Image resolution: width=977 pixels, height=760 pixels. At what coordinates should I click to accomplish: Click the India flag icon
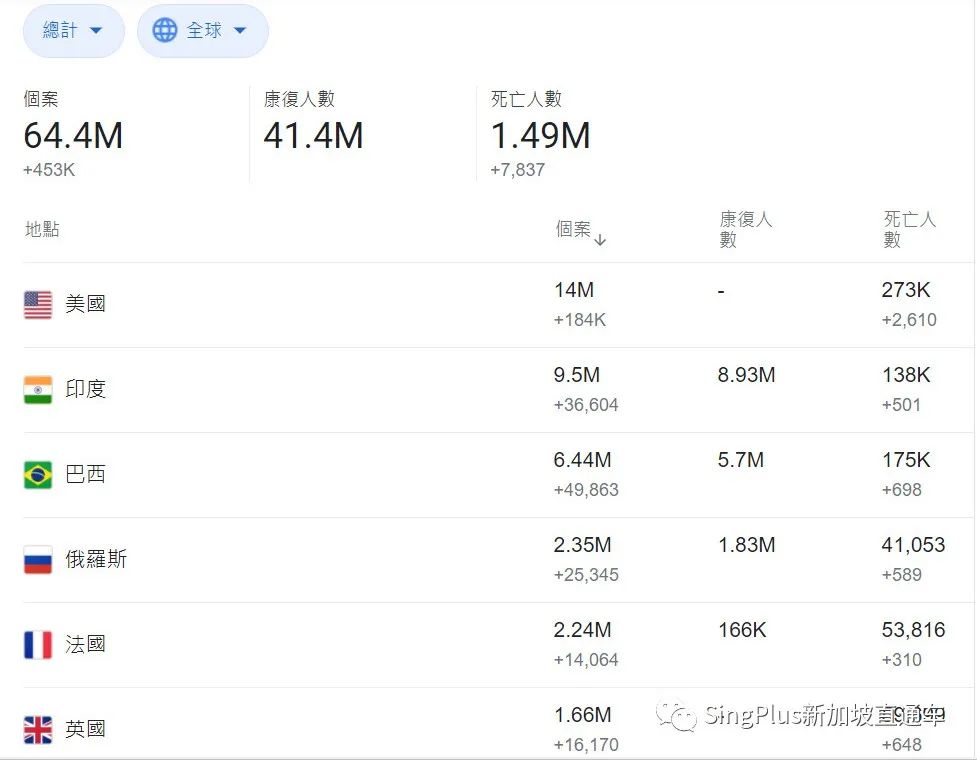[38, 390]
